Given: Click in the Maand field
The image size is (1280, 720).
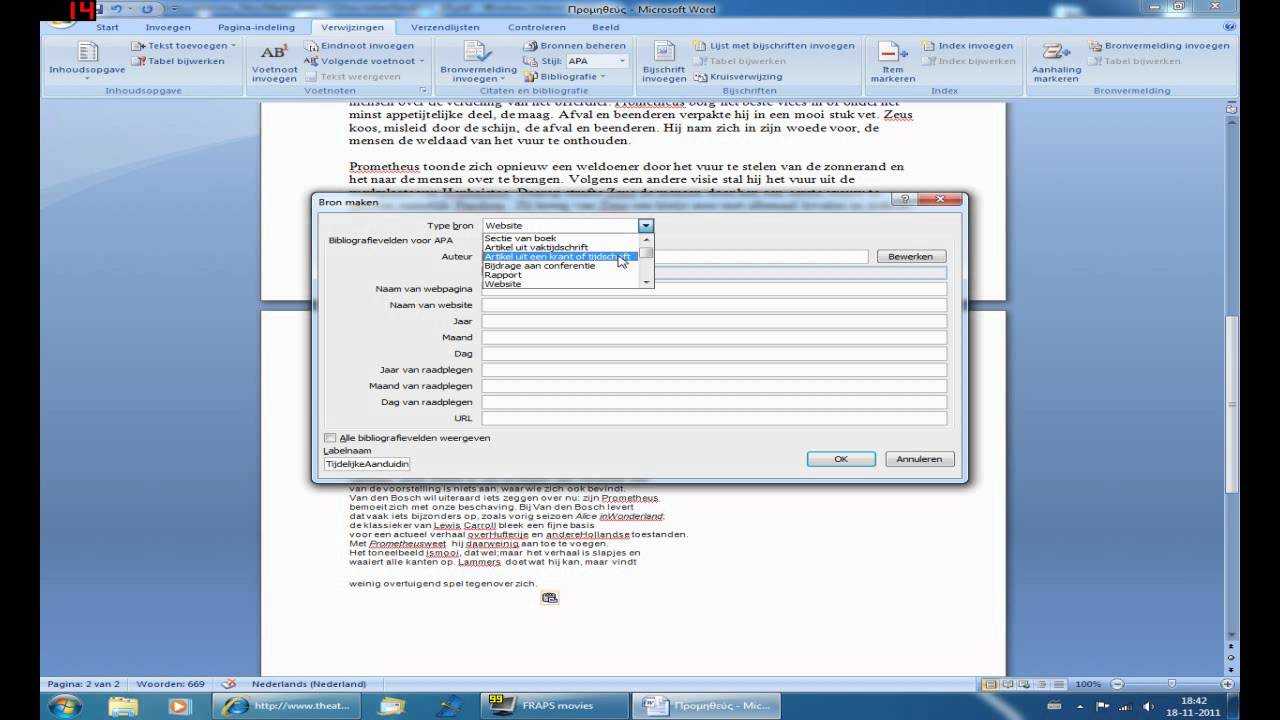Looking at the screenshot, I should tap(714, 338).
